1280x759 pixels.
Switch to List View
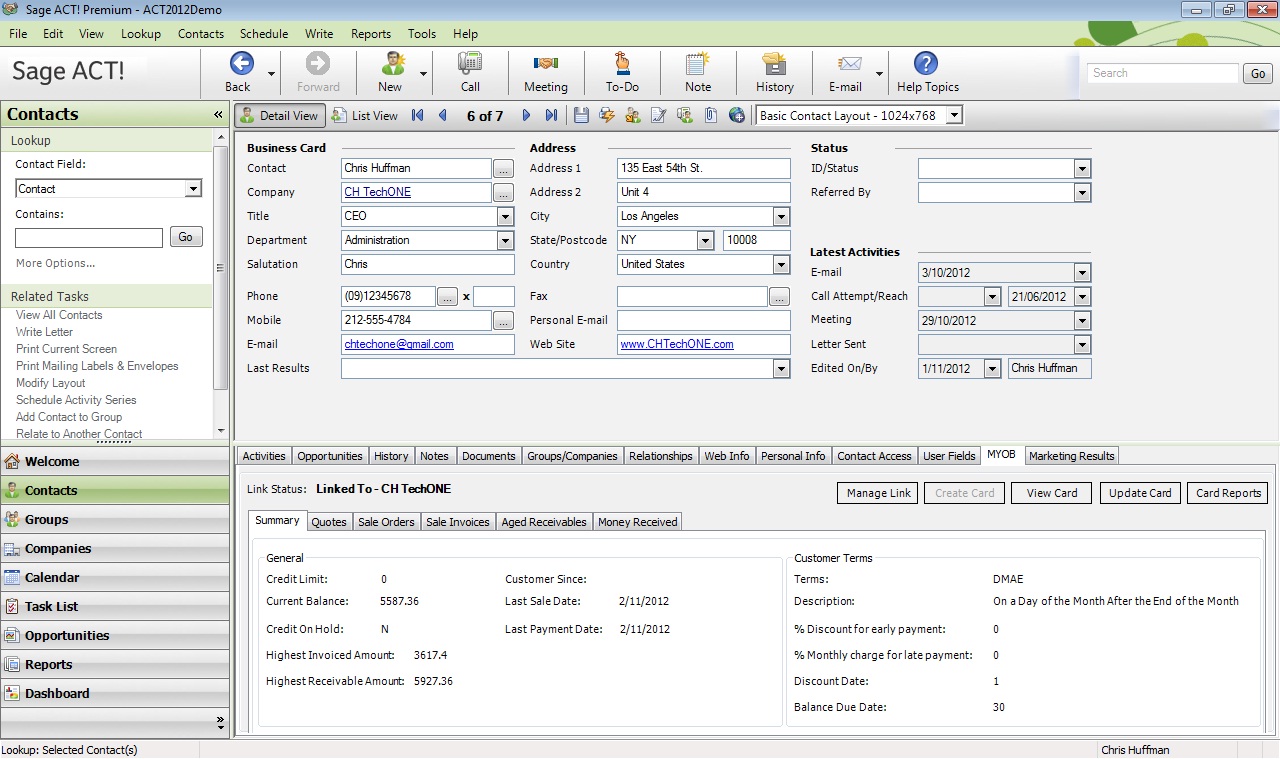366,115
